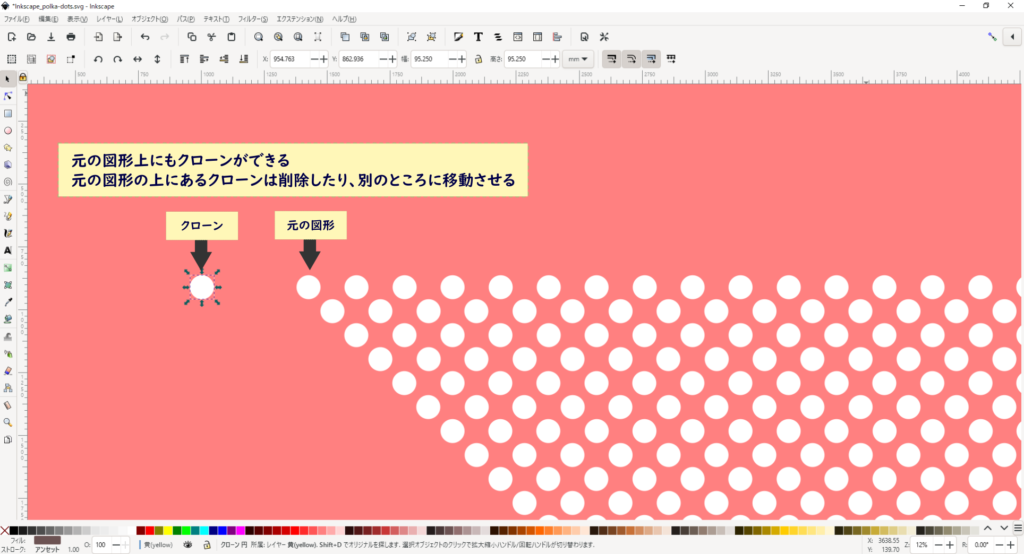
Task: Open the mm units dropdown
Action: click(577, 59)
